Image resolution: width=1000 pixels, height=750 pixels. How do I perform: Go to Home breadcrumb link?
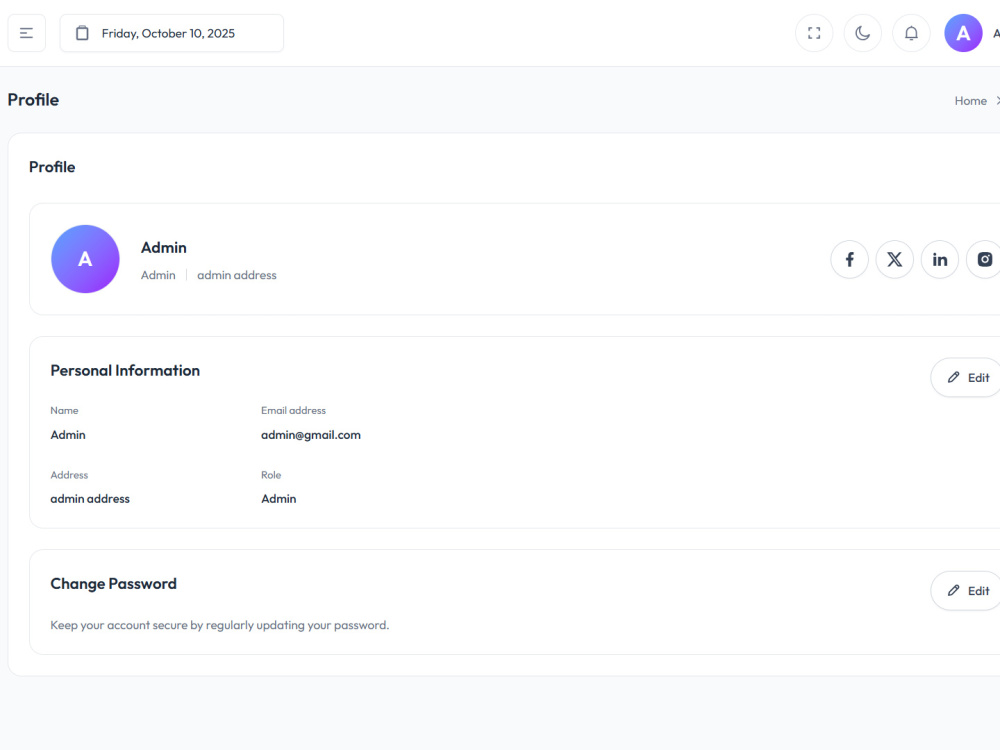coord(971,101)
